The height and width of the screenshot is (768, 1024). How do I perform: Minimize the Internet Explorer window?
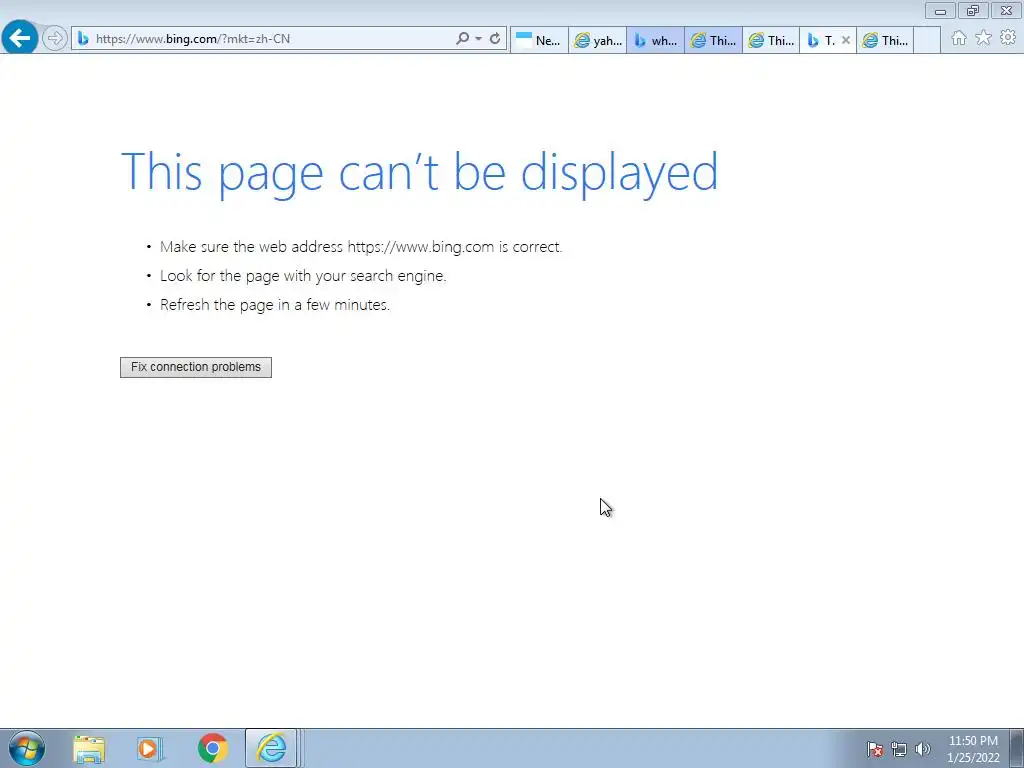pos(940,11)
